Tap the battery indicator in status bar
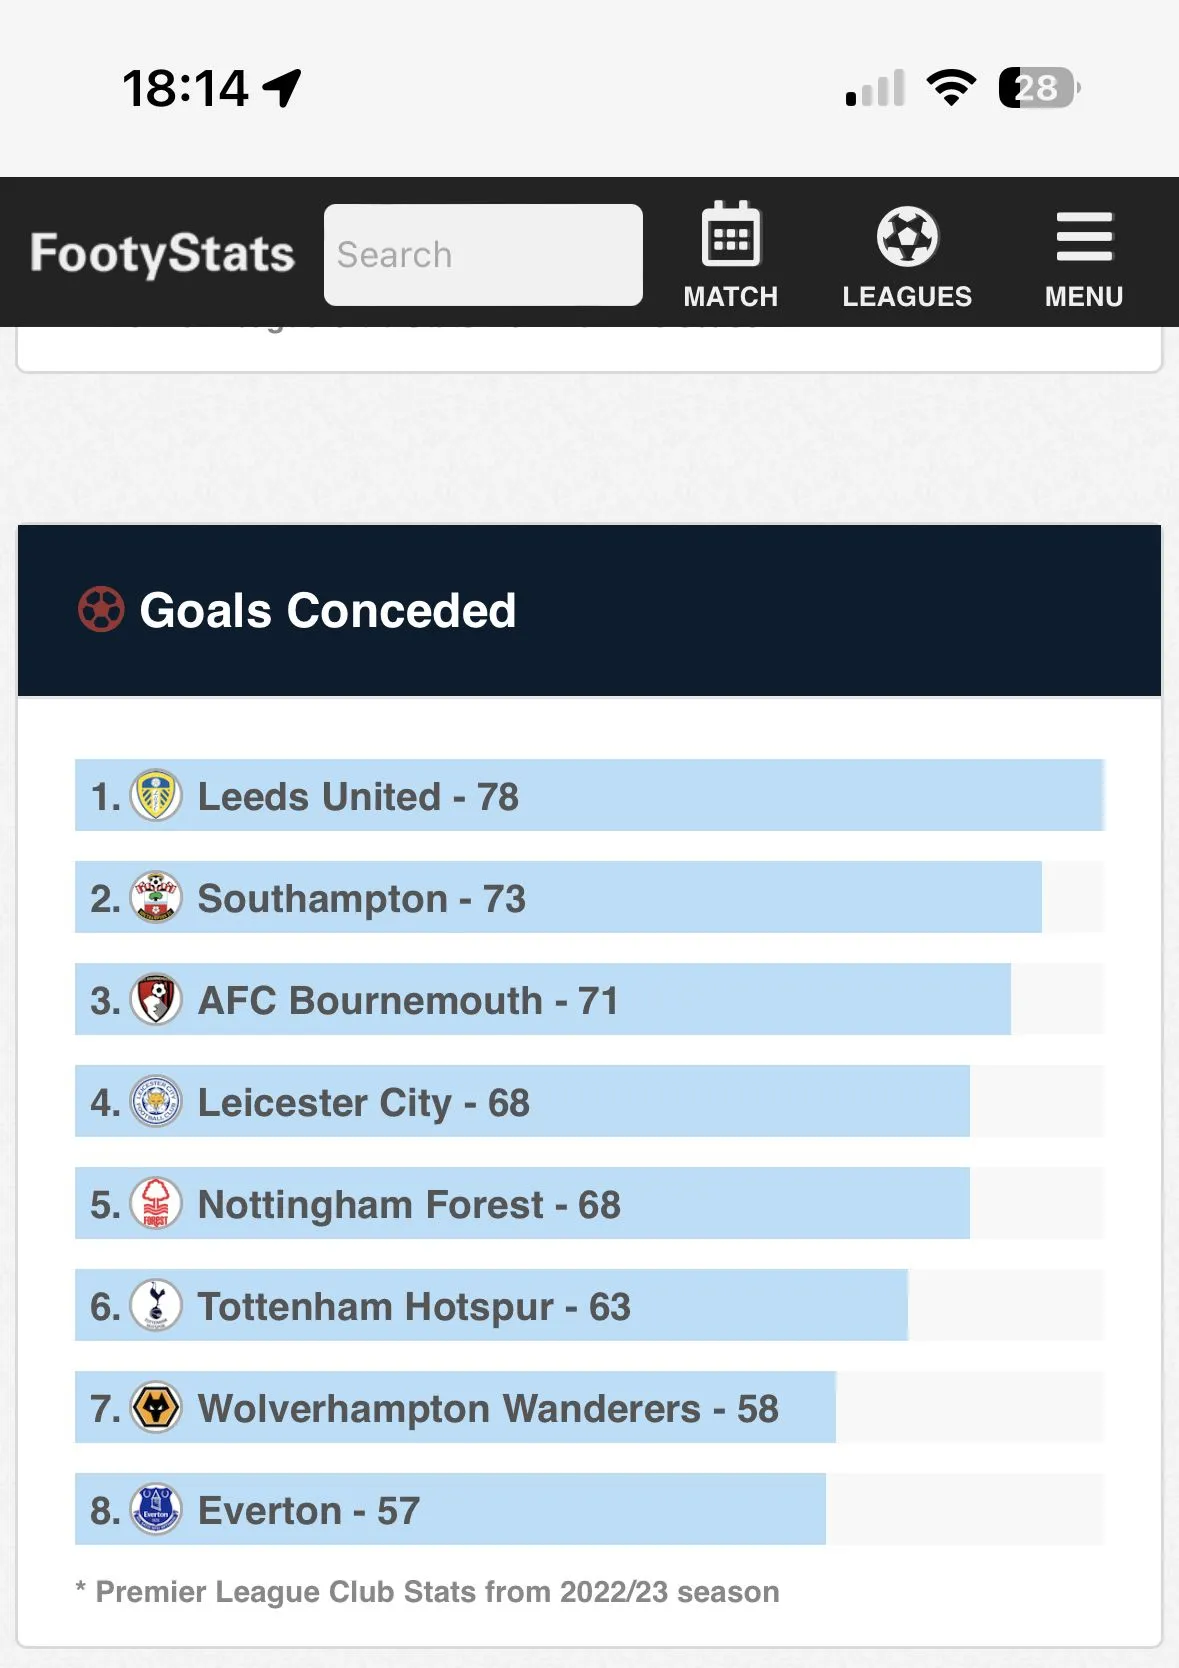1179x1668 pixels. coord(1038,88)
